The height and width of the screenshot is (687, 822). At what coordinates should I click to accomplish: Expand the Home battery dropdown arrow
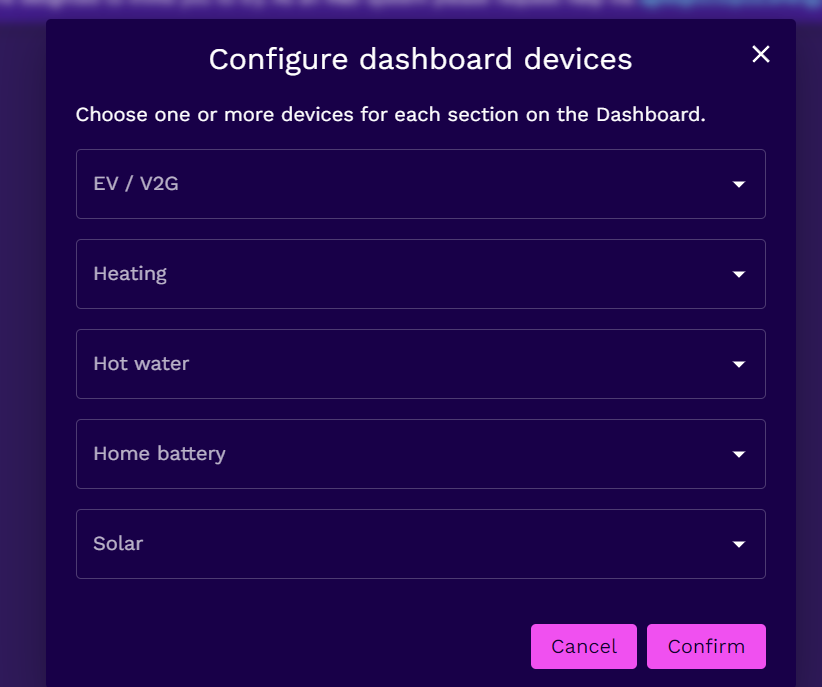739,454
